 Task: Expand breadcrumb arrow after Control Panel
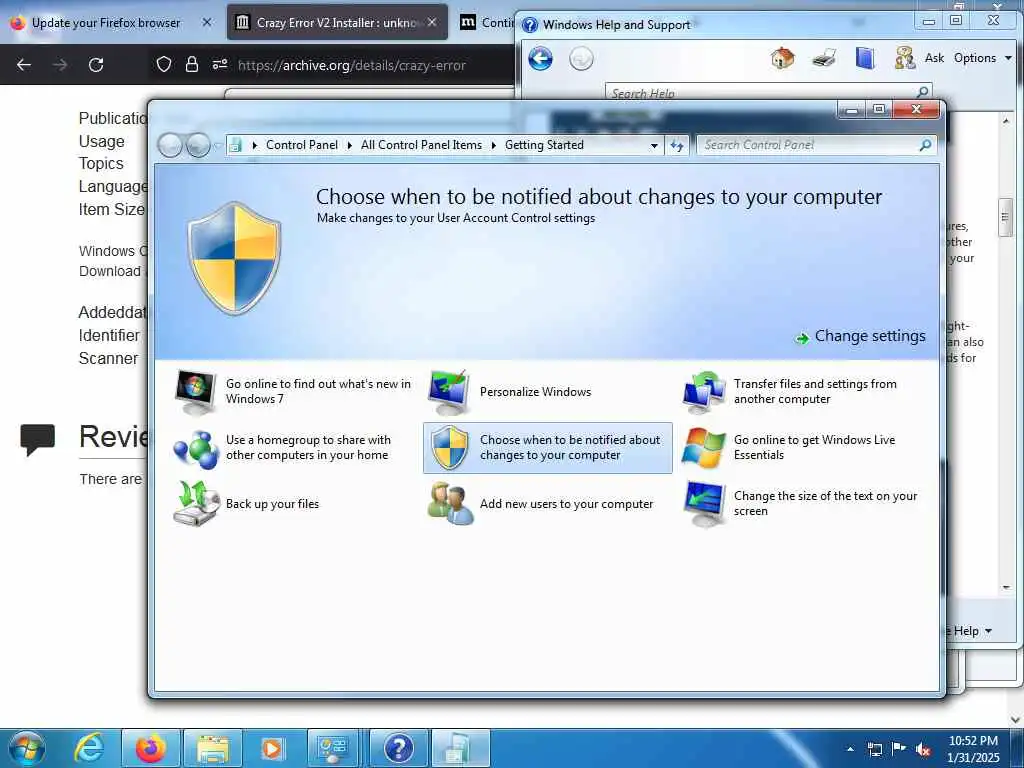(349, 145)
